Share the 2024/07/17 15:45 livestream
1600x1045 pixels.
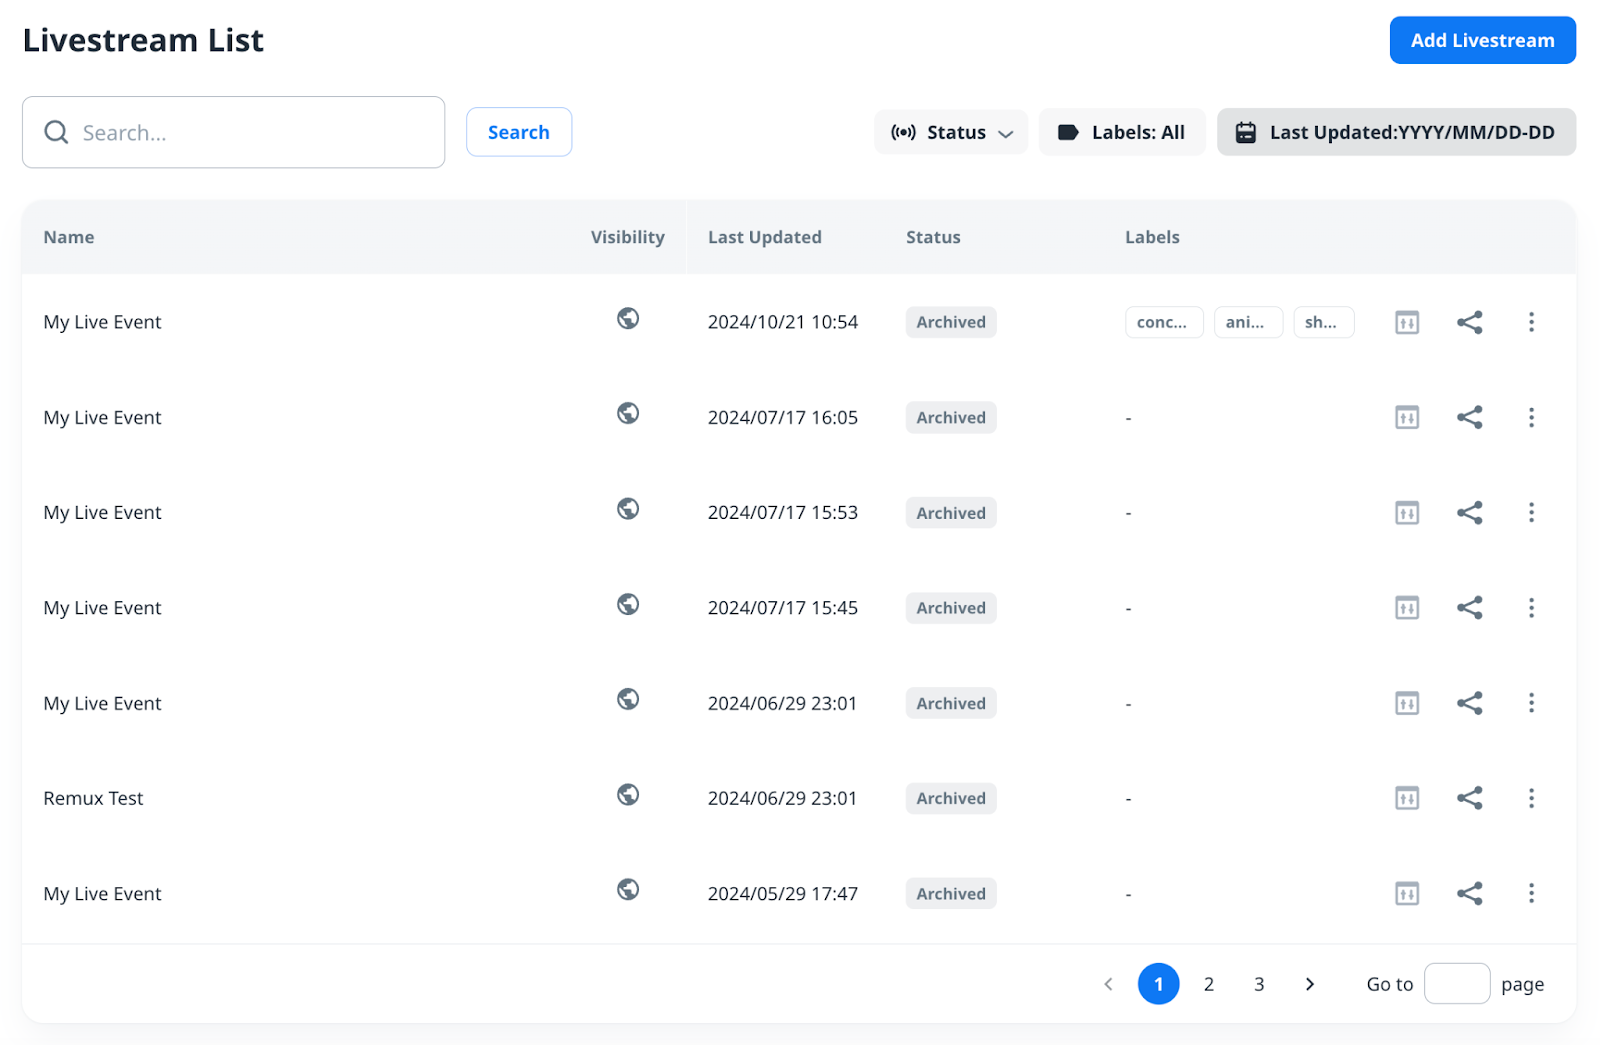(x=1469, y=608)
